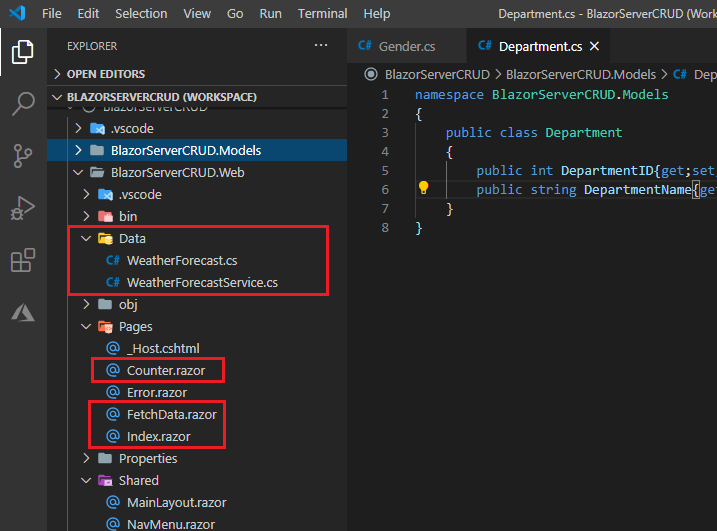The width and height of the screenshot is (717, 531).
Task: Collapse the Data folder chevron
Action: [86, 238]
